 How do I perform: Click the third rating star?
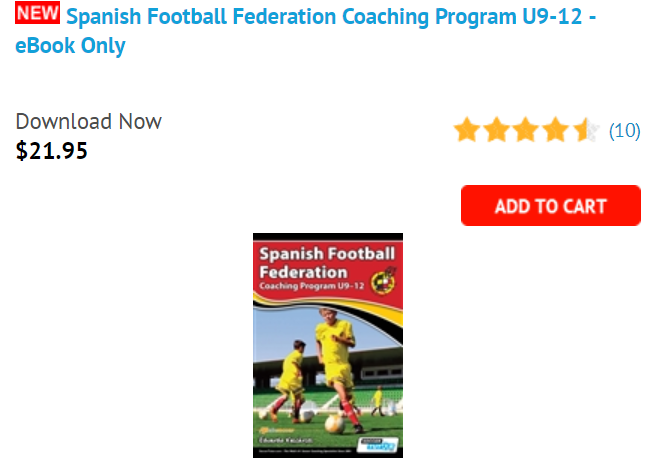(525, 130)
